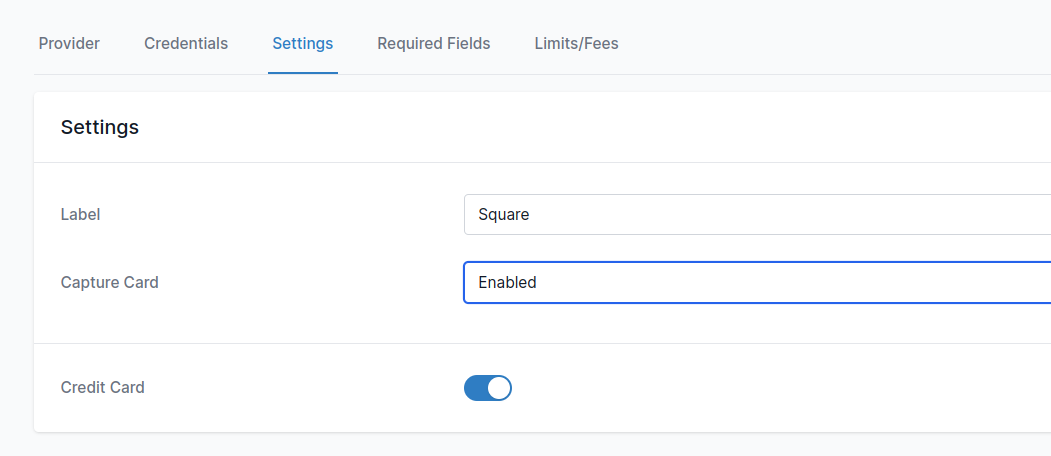
Task: Switch to the Provider tab
Action: 69,44
